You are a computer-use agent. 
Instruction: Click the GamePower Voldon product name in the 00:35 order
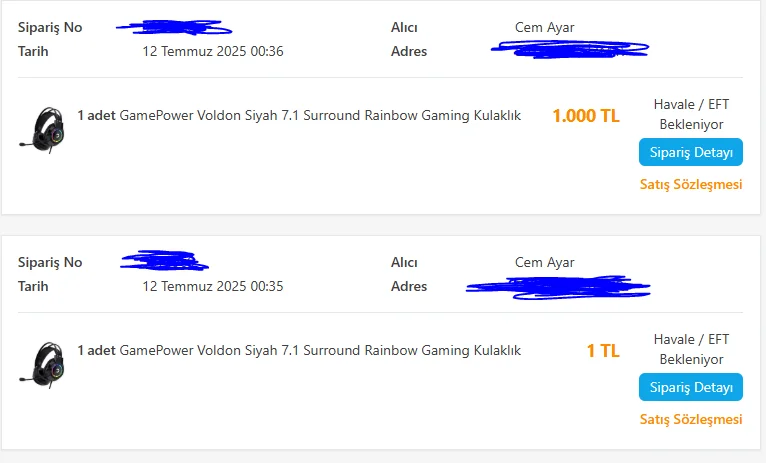(320, 351)
